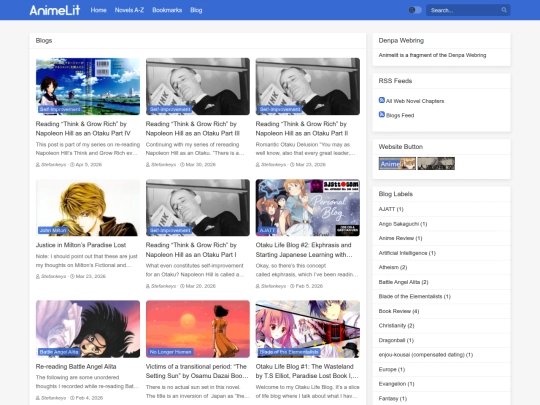Select the enjou-kousai (compensated dating) label
The image size is (540, 405).
point(426,355)
